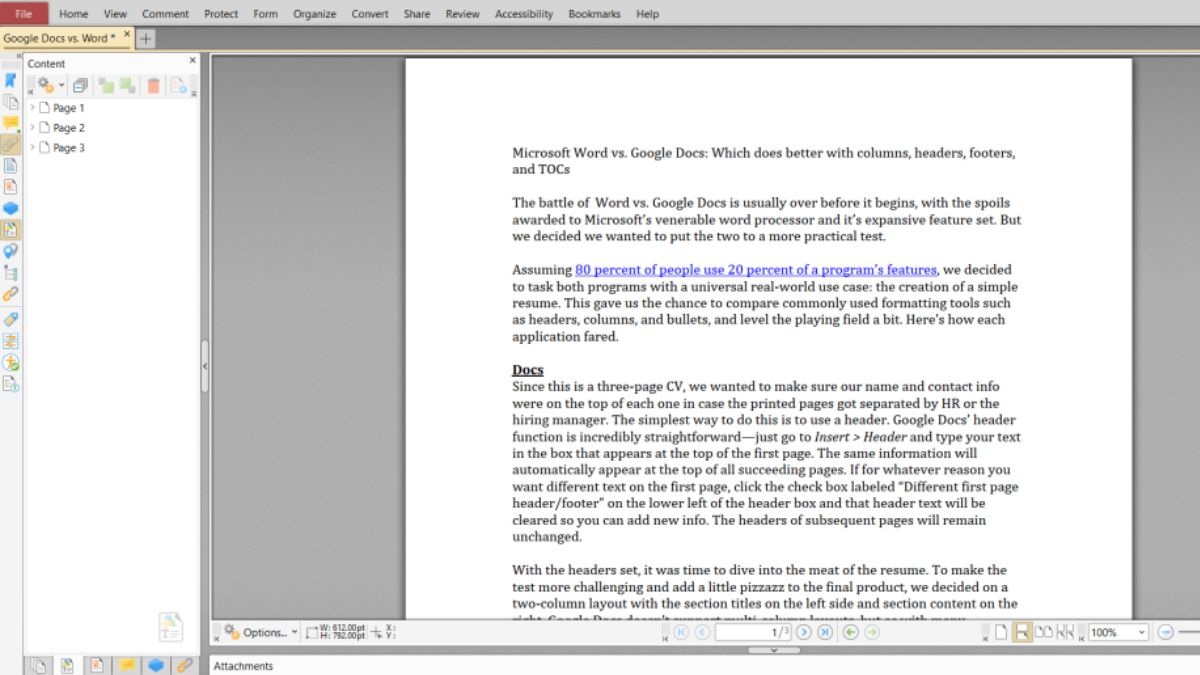Select the Google Docs vs. Word document tab
1200x675 pixels.
(x=59, y=38)
